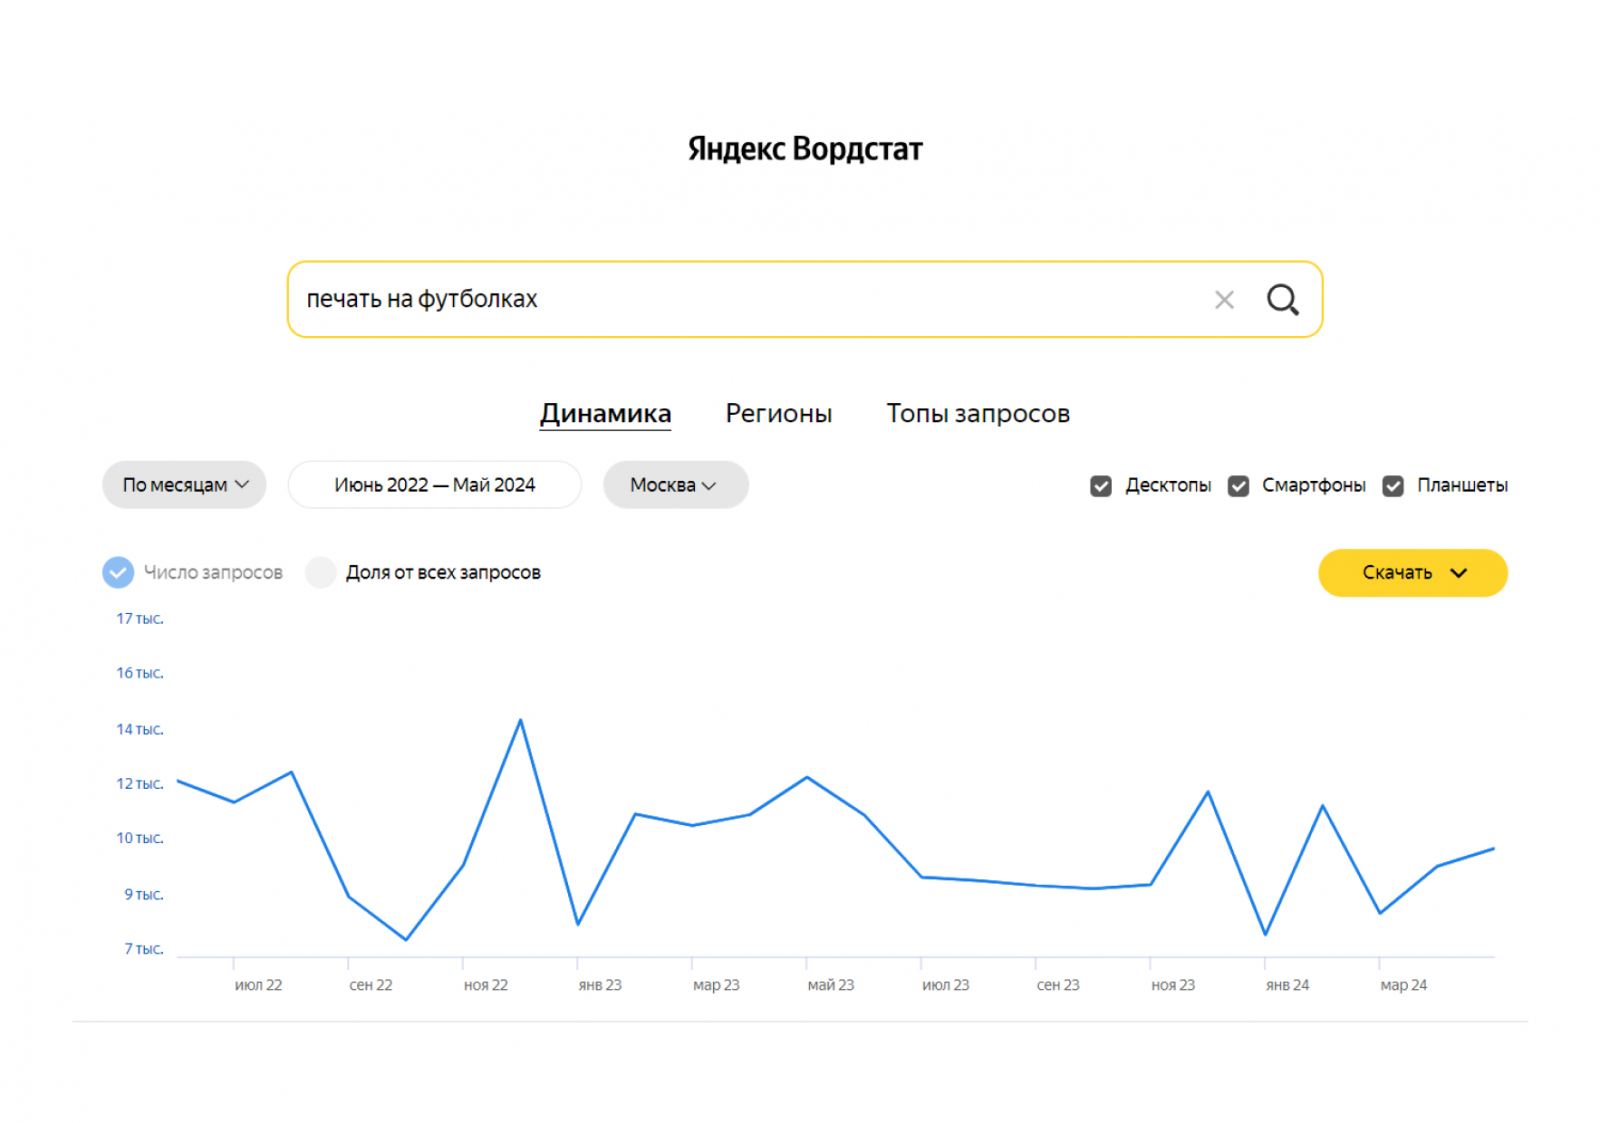Click the 'сен 22' axis label
The height and width of the screenshot is (1123, 1600).
pos(371,985)
